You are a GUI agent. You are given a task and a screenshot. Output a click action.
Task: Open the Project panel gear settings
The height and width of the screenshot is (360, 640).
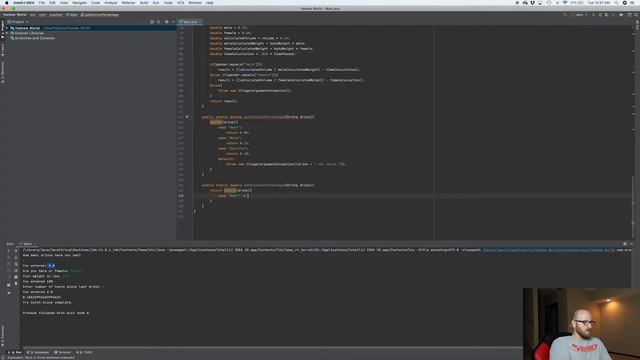(167, 22)
